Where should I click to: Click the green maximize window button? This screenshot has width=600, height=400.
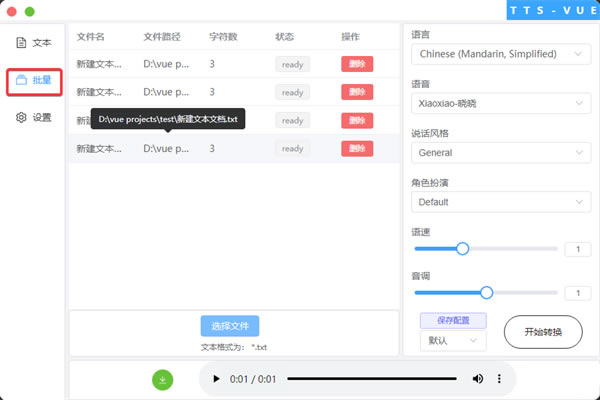pos(30,12)
